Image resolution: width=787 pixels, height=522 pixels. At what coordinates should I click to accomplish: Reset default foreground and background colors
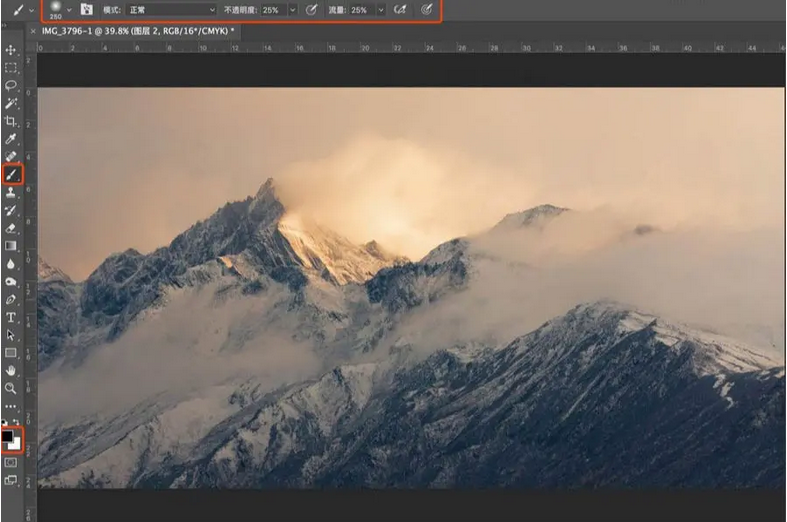[x=5, y=422]
